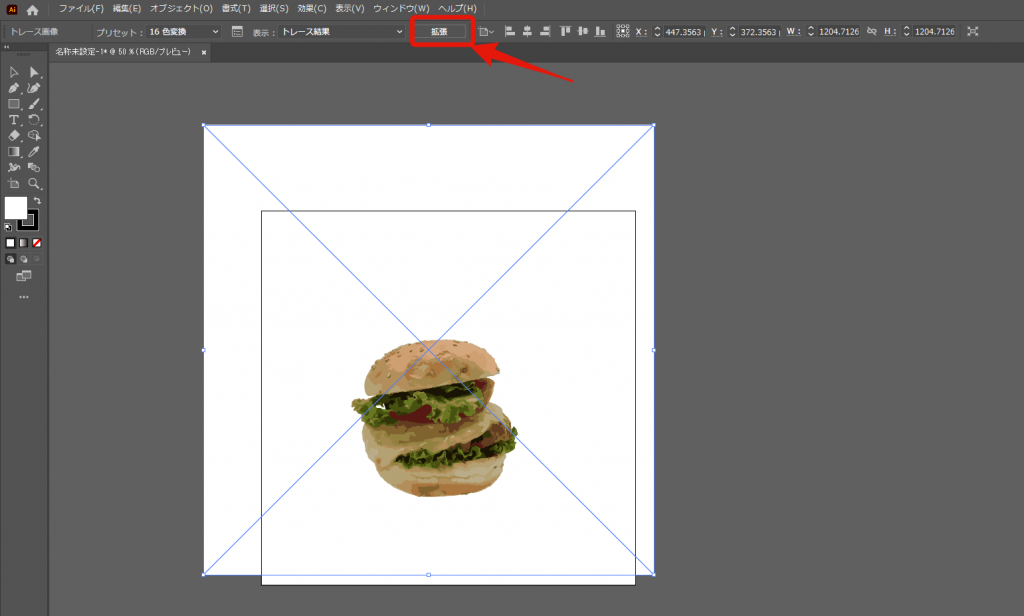Toggle constrain width and height proportions
This screenshot has width=1024, height=616.
872,32
